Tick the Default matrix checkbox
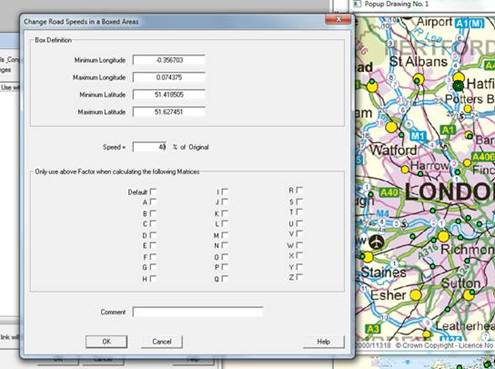 (x=153, y=192)
